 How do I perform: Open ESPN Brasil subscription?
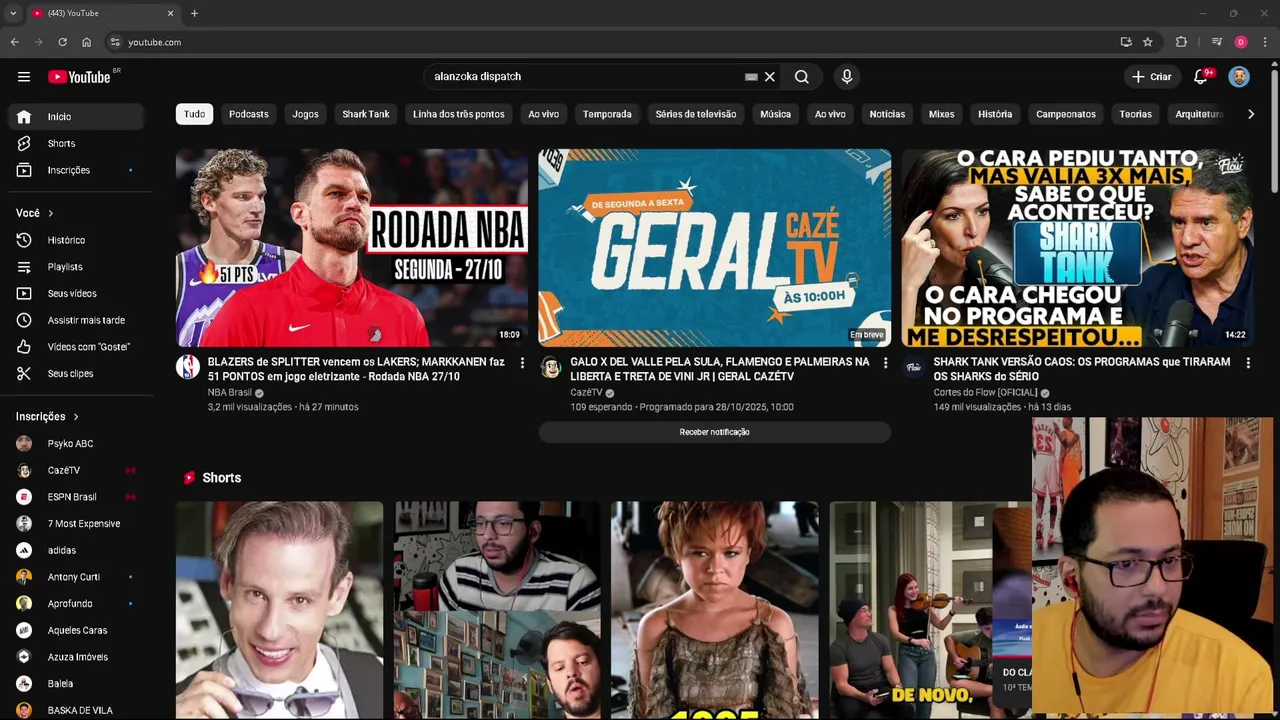[x=76, y=497]
